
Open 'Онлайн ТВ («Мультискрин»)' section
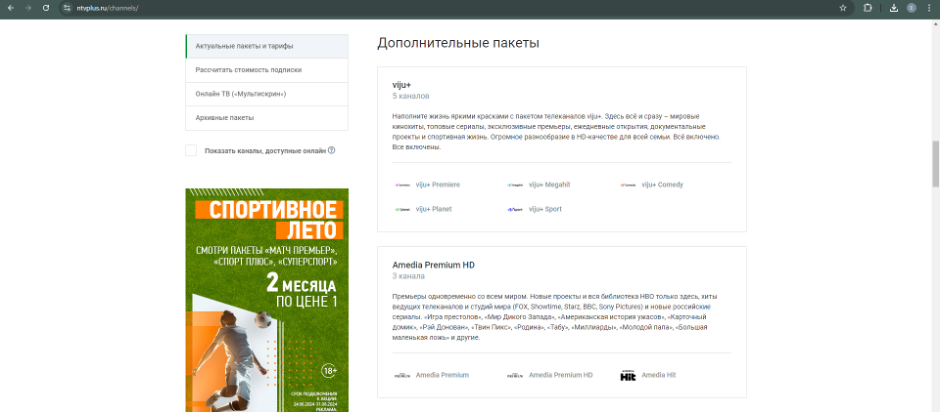266,94
